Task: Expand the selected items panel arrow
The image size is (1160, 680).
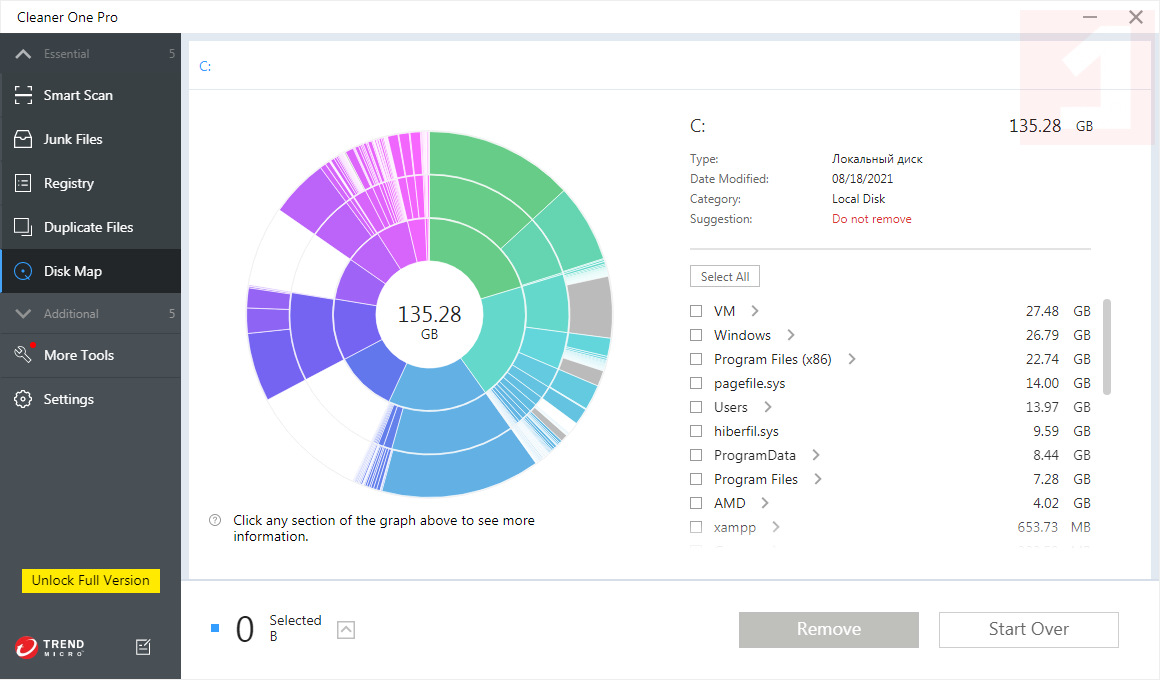Action: (345, 630)
